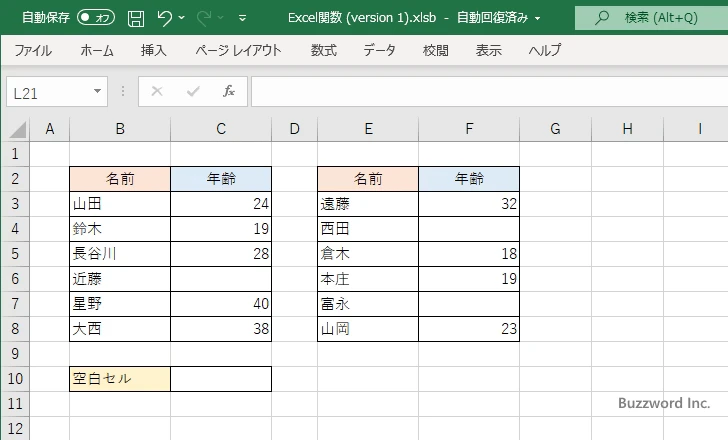Select the cell with age 32
728x440 pixels.
[x=469, y=204]
